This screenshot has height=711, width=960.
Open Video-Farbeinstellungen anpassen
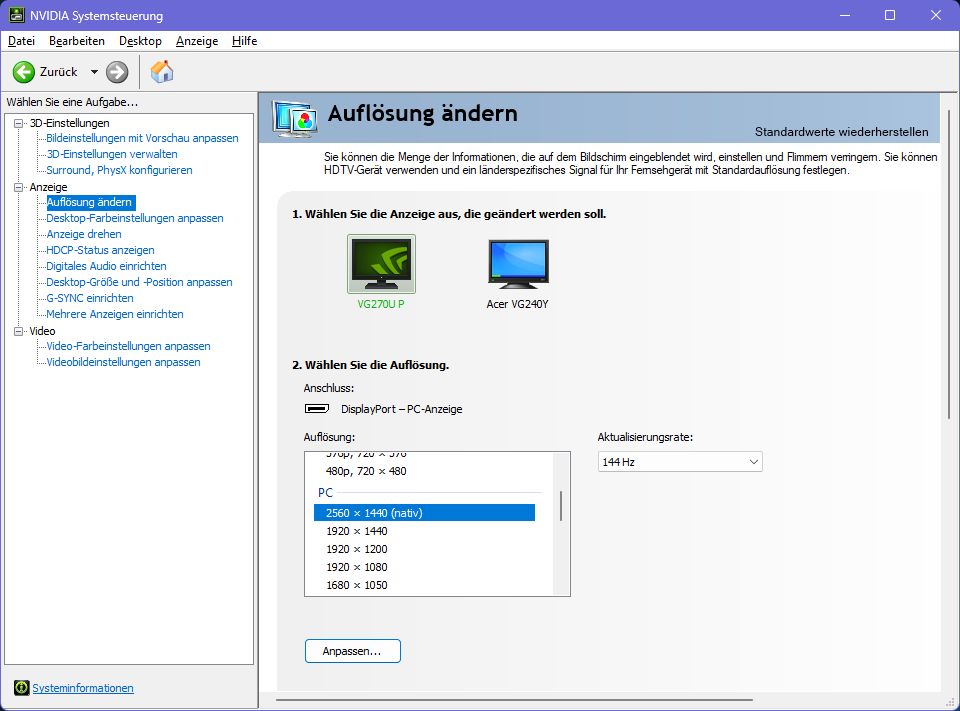click(x=129, y=346)
